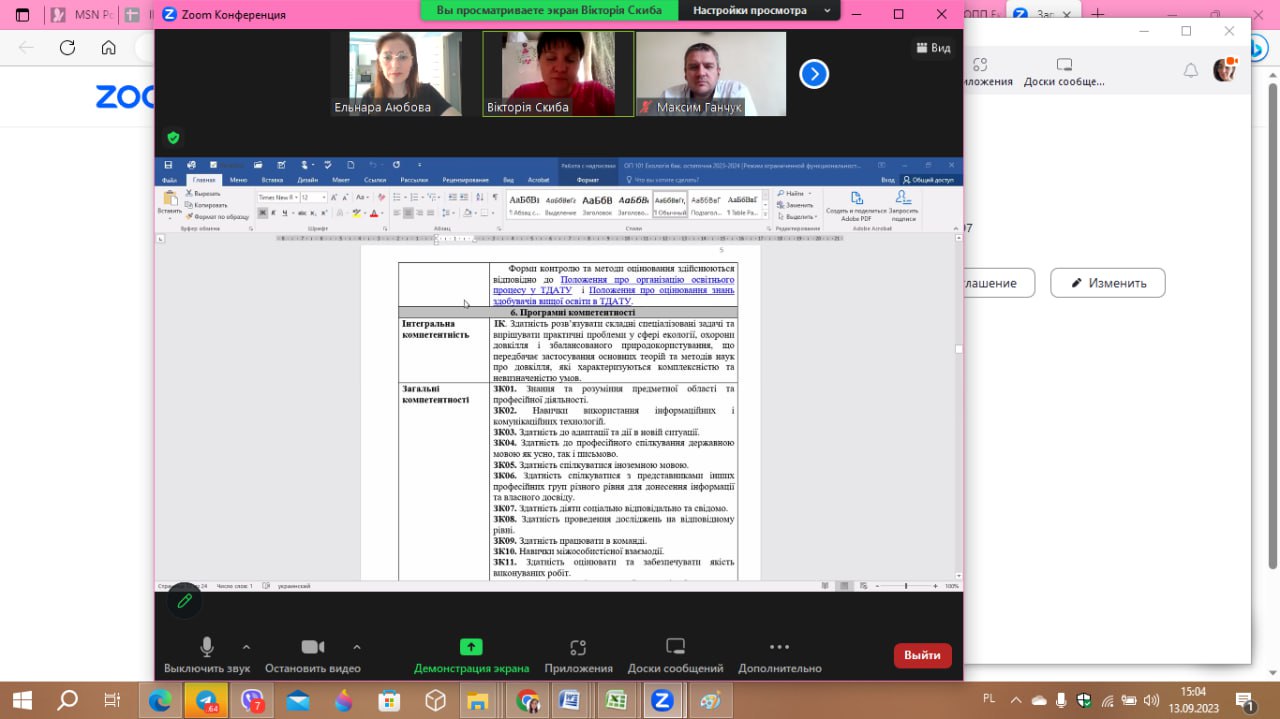Viewport: 1280px width, 719px height.
Task: Open Telegram from taskbar
Action: pyautogui.click(x=206, y=700)
